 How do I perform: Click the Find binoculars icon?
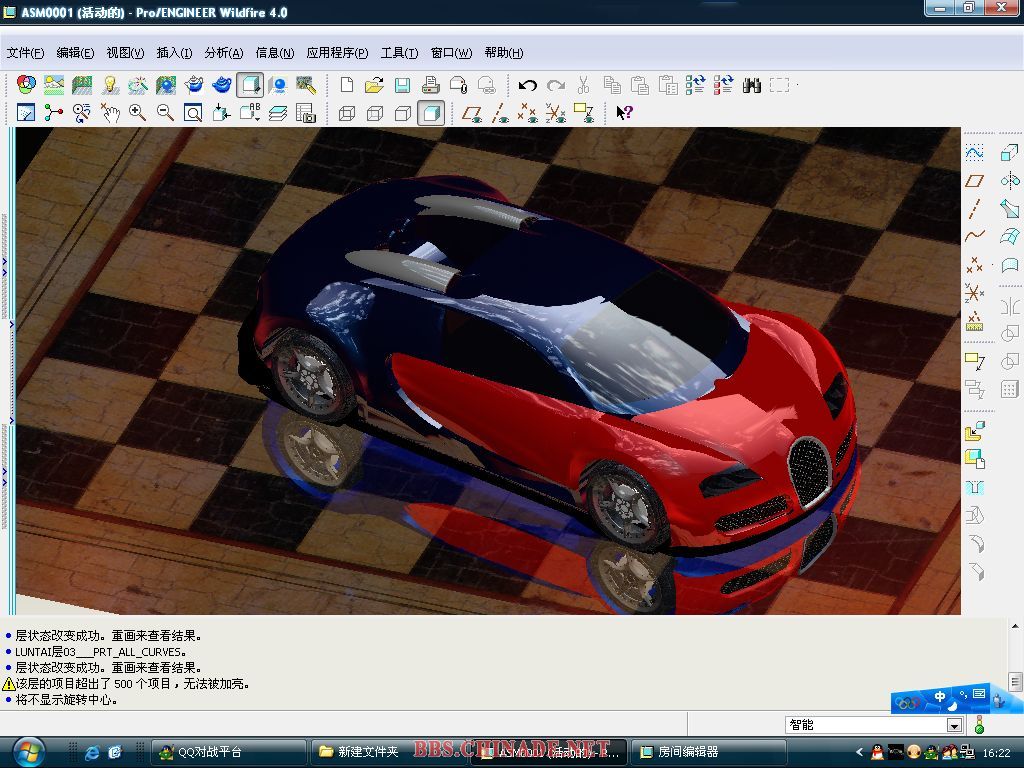click(x=752, y=86)
